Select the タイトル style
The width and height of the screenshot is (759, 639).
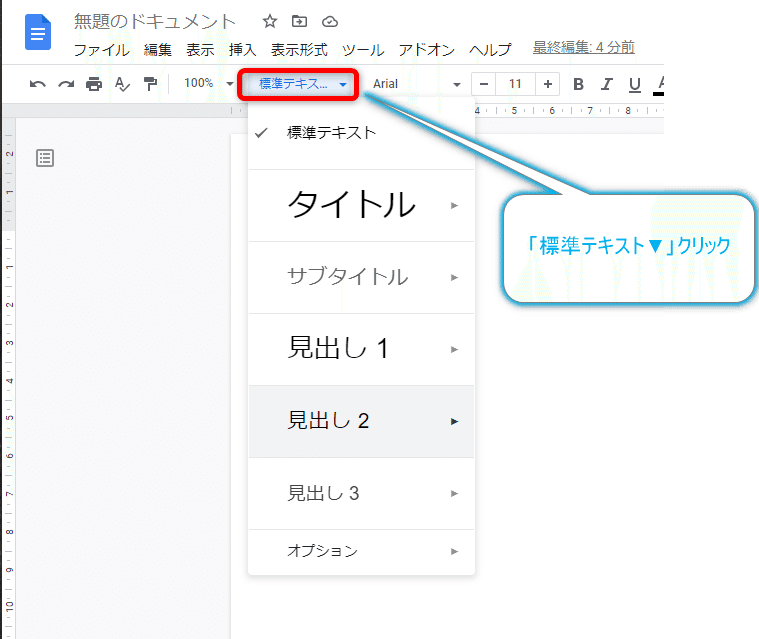point(361,205)
